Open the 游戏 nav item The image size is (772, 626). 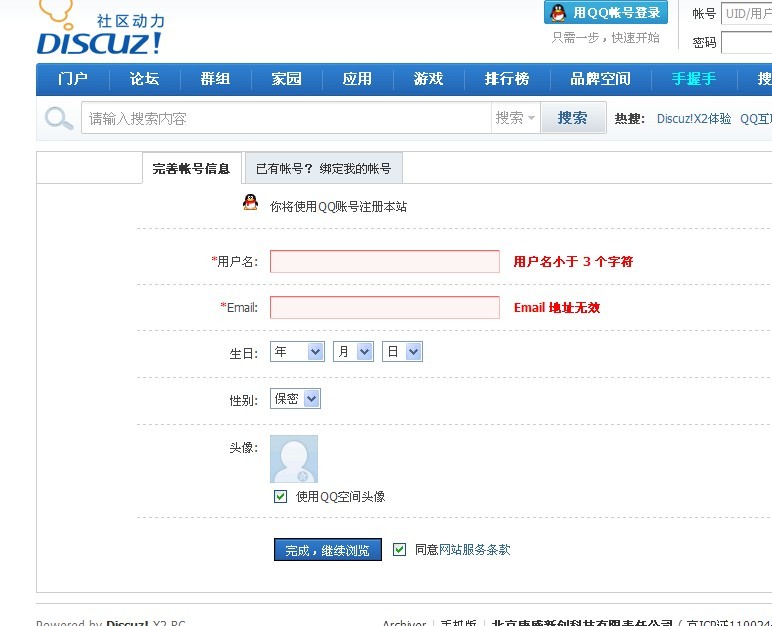tap(428, 79)
